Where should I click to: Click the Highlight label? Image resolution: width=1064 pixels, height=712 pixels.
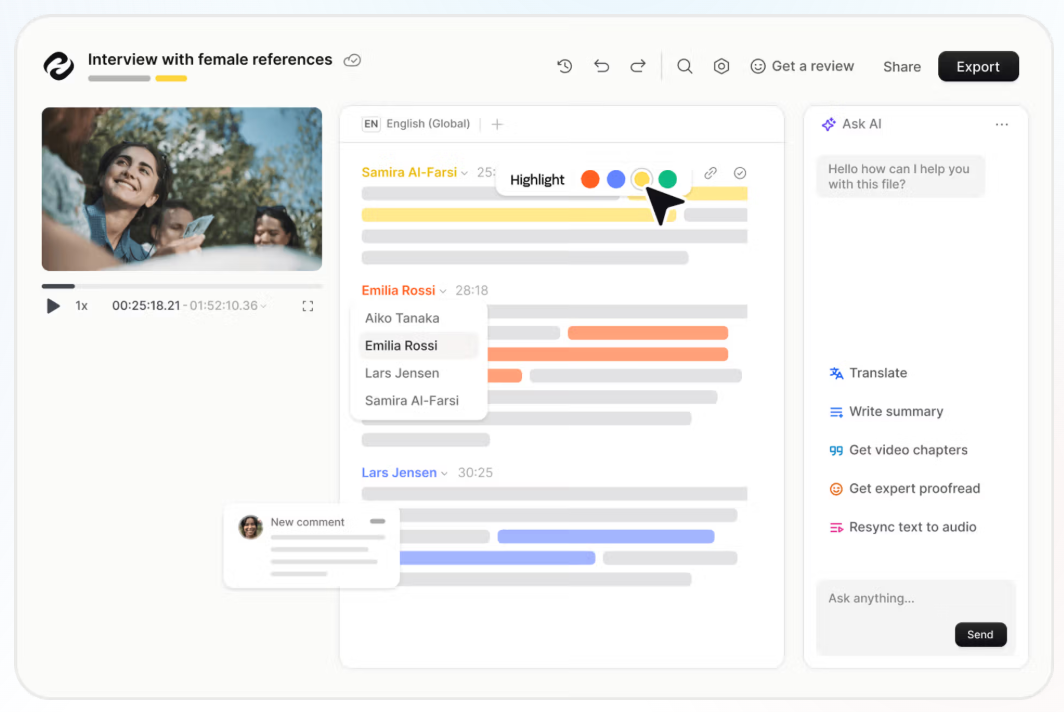(x=537, y=179)
